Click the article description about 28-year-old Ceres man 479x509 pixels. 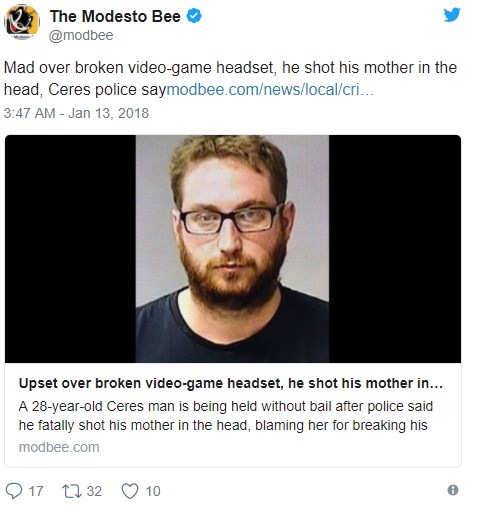226,416
